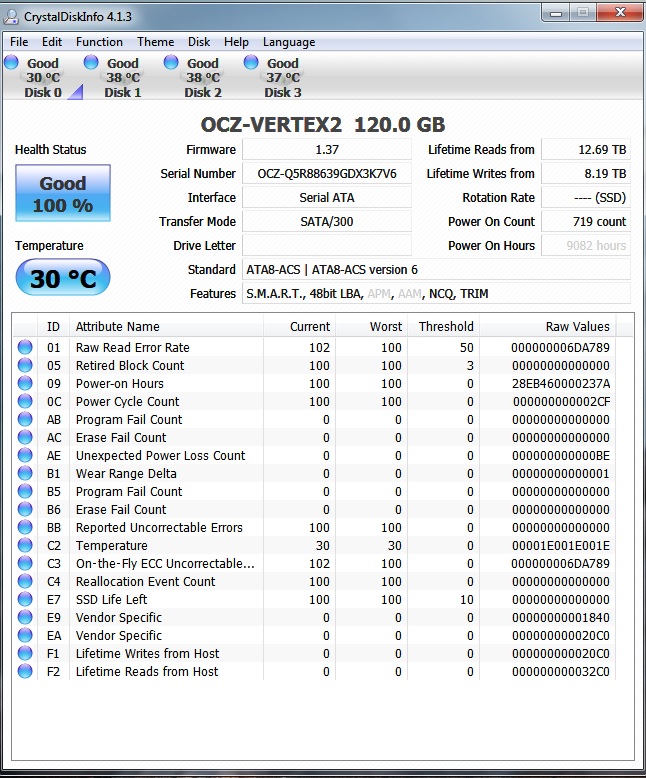Click the CrystalDiskInfo title bar icon
Viewport: 646px width, 778px height.
pyautogui.click(x=11, y=16)
